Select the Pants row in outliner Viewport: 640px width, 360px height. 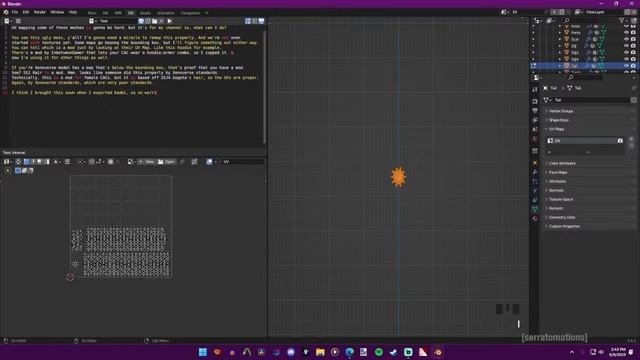(x=584, y=33)
